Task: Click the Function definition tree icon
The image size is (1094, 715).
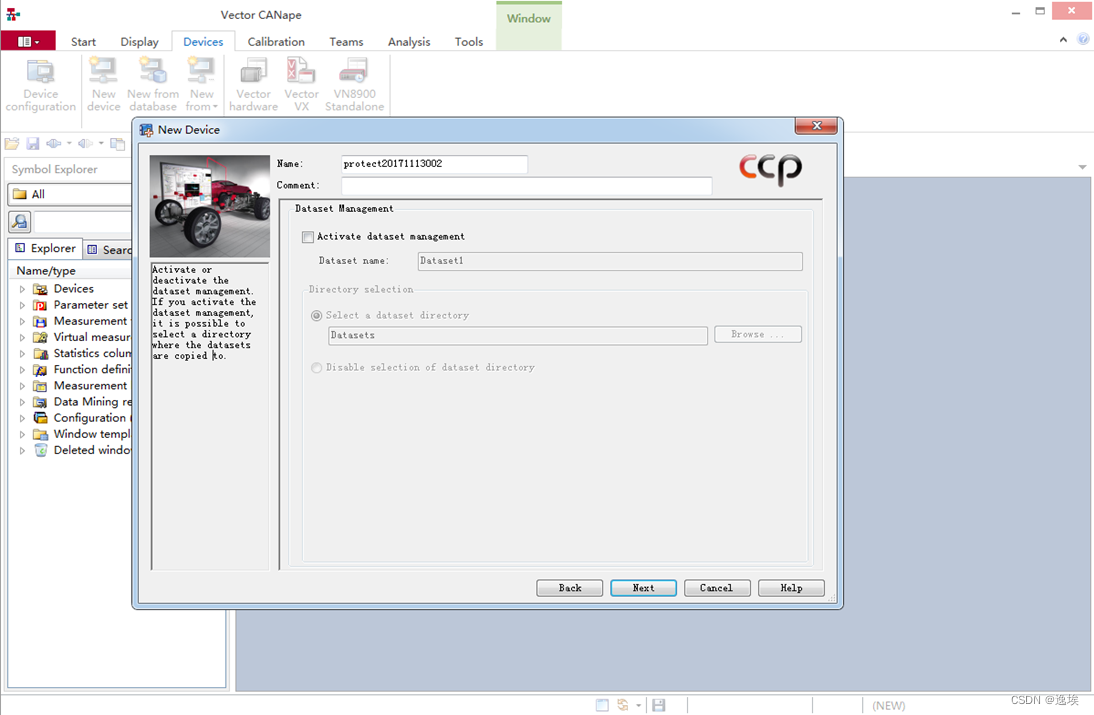Action: (x=40, y=370)
